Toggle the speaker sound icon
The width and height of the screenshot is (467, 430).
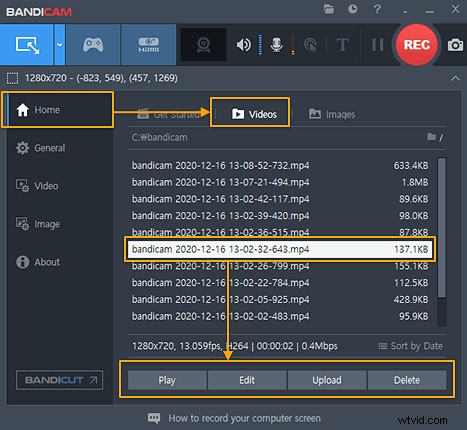tap(244, 45)
